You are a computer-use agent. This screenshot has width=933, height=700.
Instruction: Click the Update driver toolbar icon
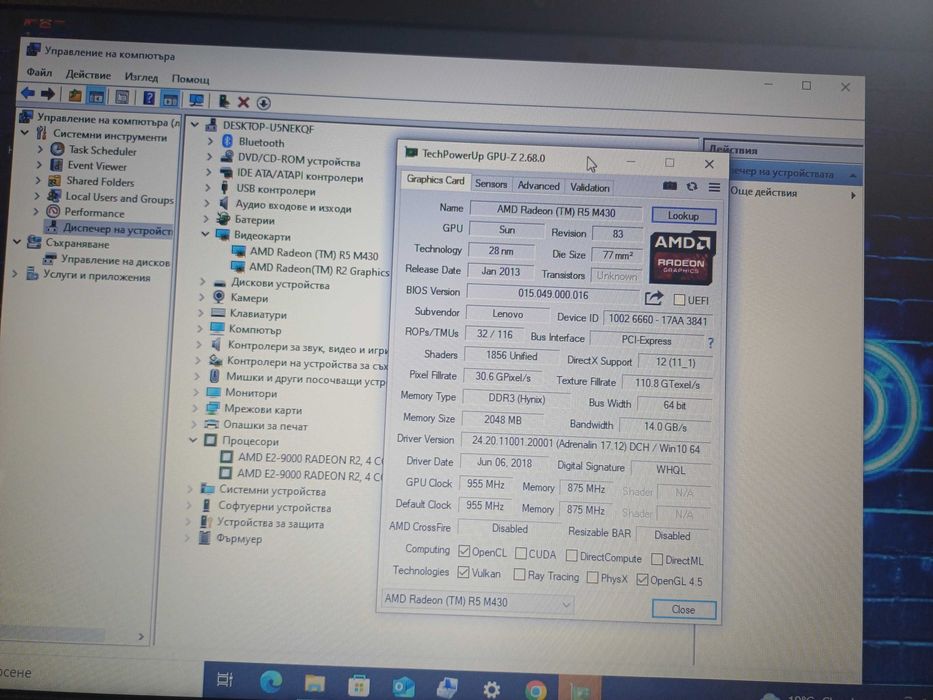pos(224,101)
